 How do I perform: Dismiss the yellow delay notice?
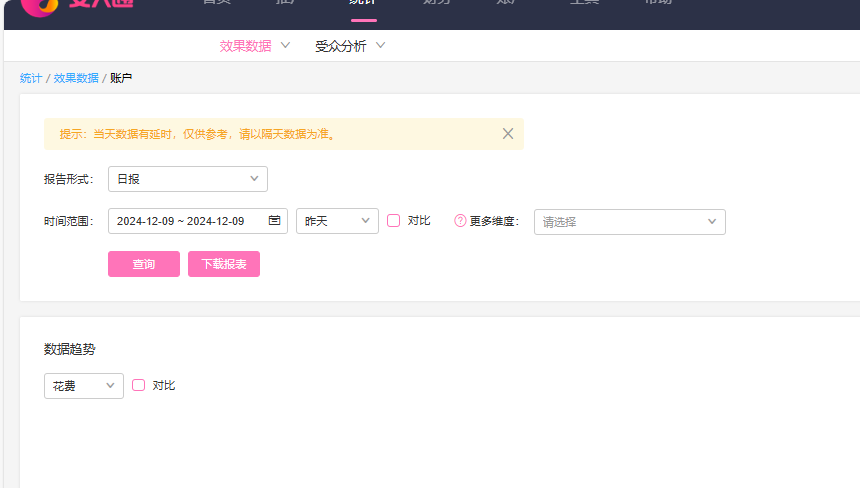point(508,134)
